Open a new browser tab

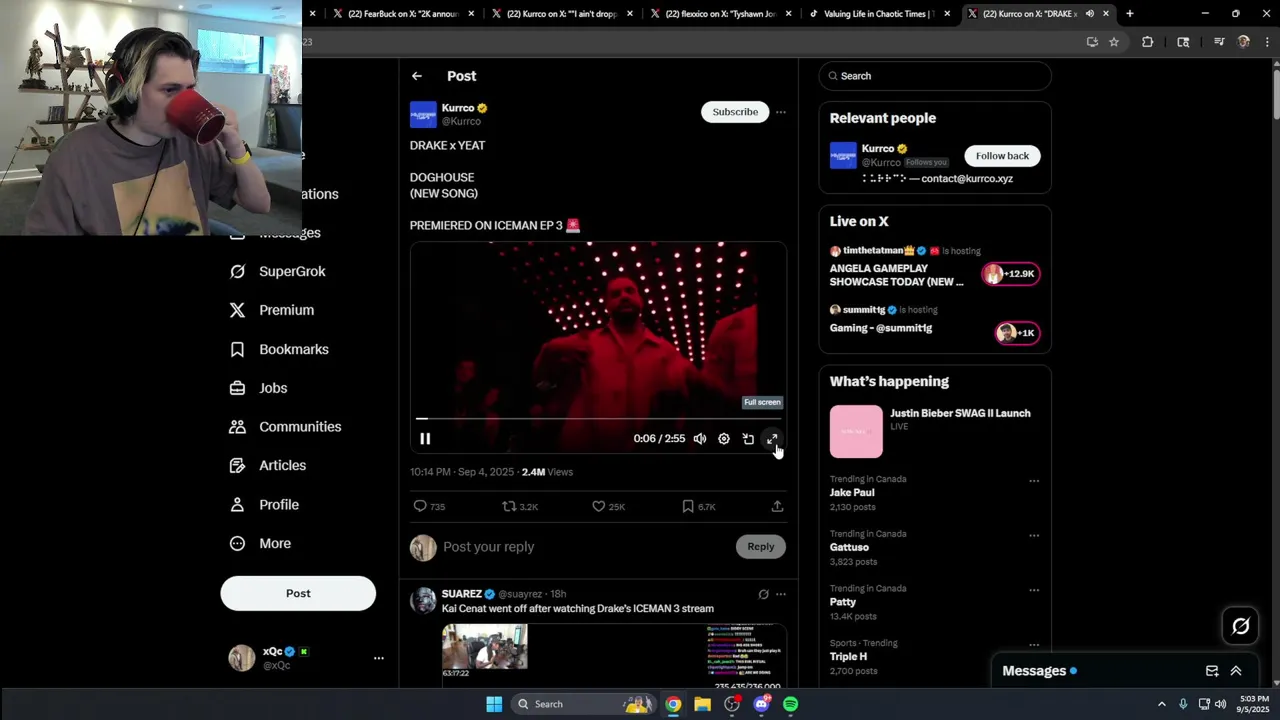coord(1130,14)
